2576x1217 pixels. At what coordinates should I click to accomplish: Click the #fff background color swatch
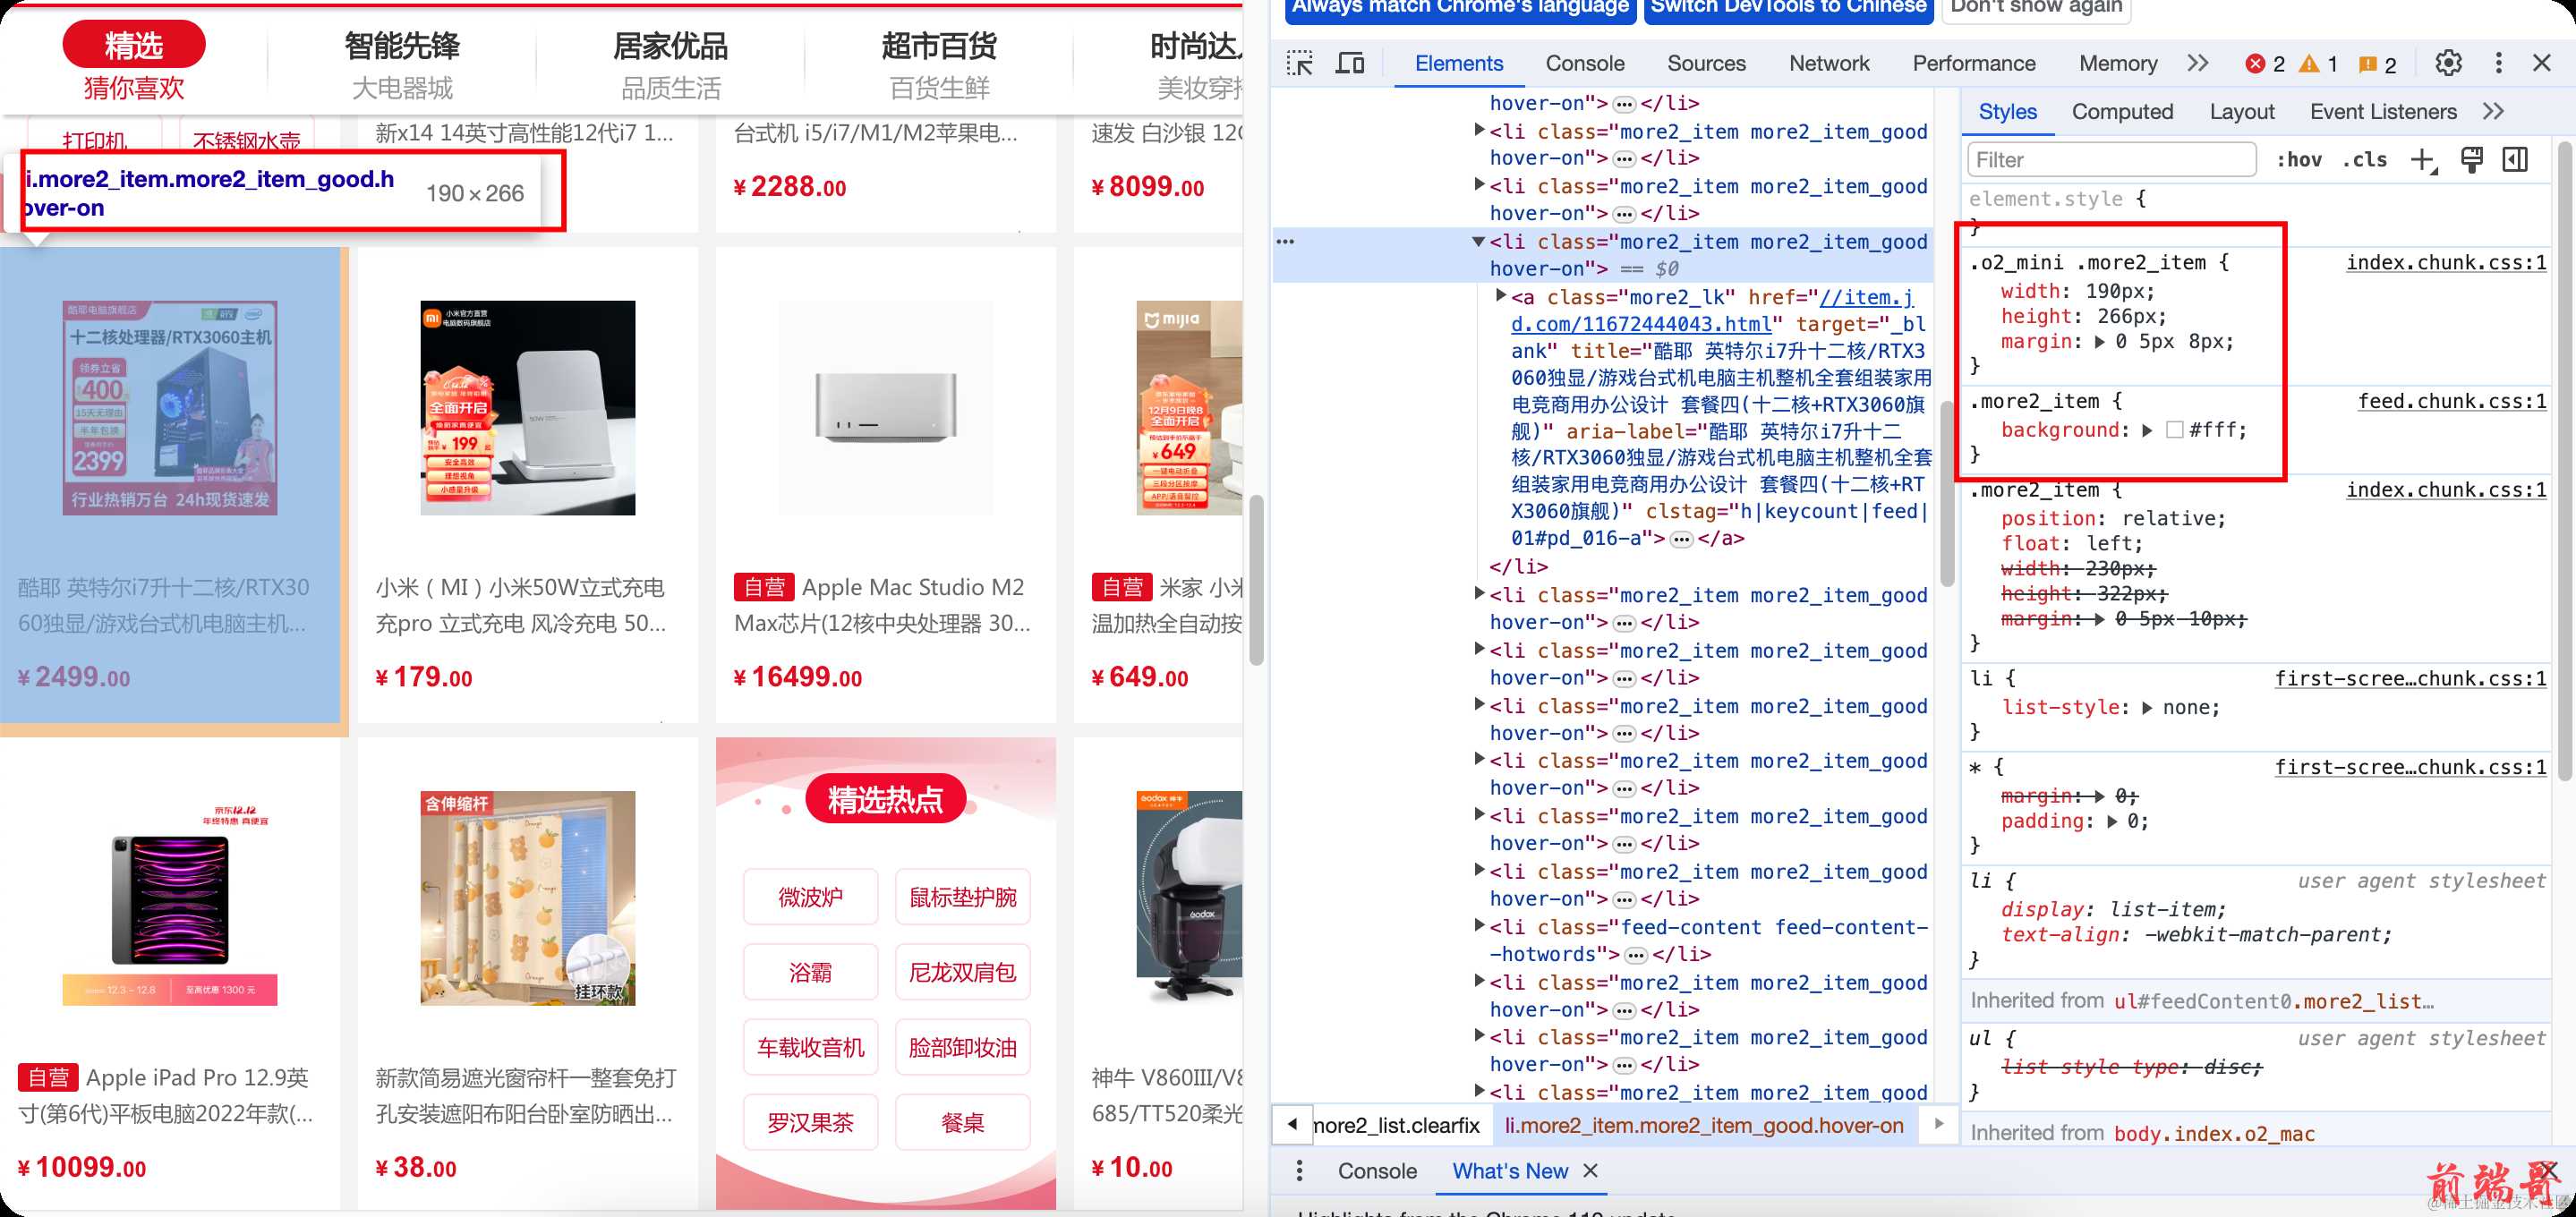click(2174, 431)
